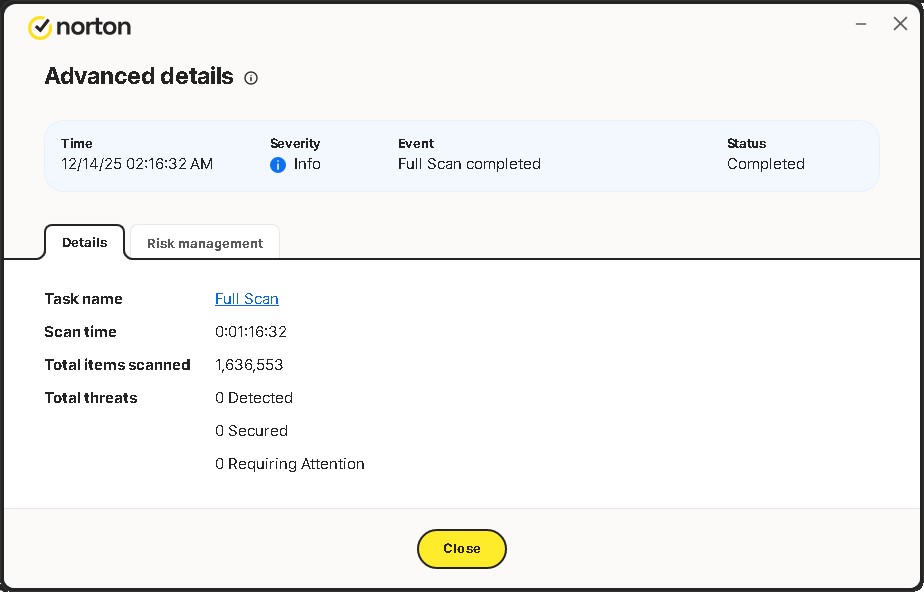The image size is (924, 592).
Task: Close the window with the X icon
Action: point(900,24)
